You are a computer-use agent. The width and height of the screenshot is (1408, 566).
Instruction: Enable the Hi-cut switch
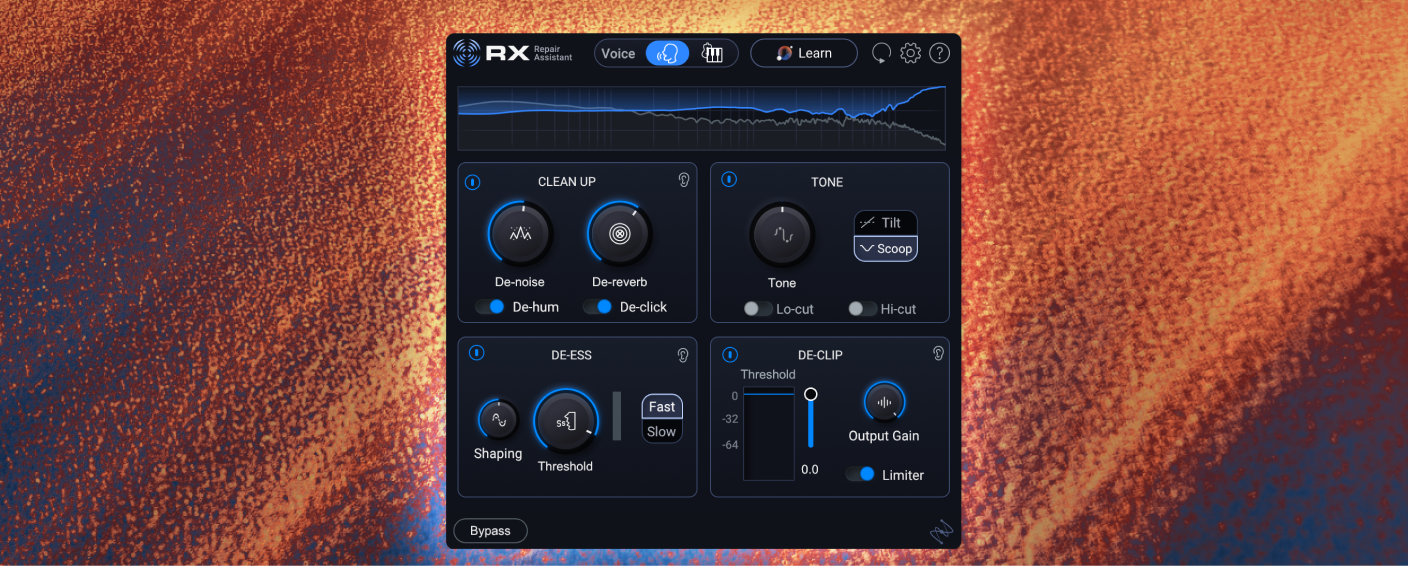click(x=862, y=309)
